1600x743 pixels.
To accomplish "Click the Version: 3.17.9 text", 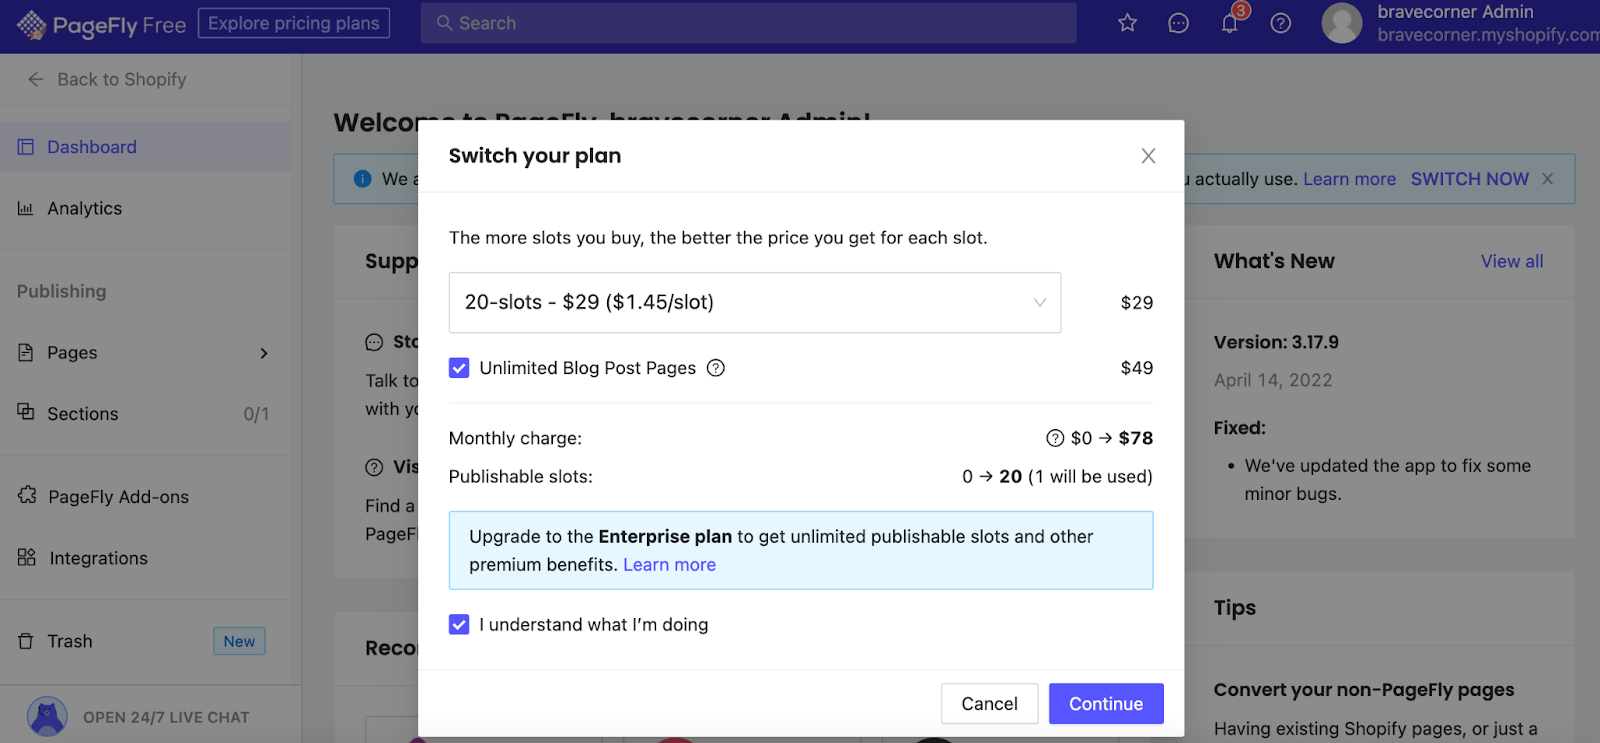I will tap(1276, 342).
